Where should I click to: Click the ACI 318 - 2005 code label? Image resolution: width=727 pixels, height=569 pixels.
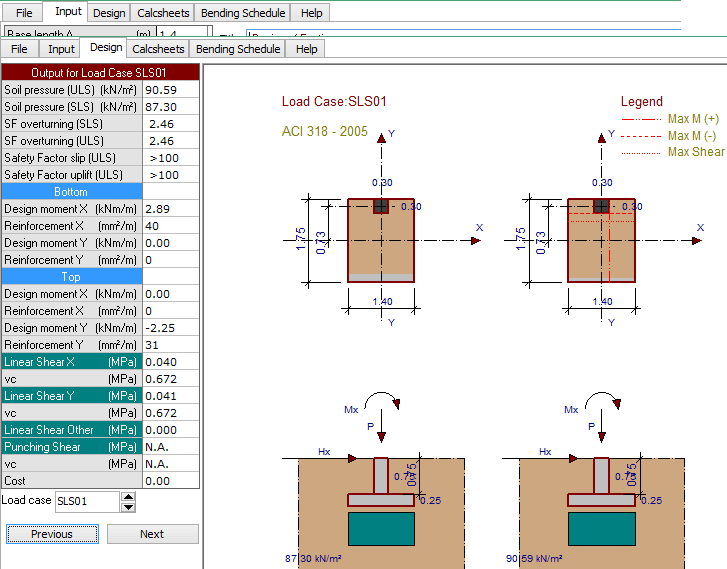325,131
